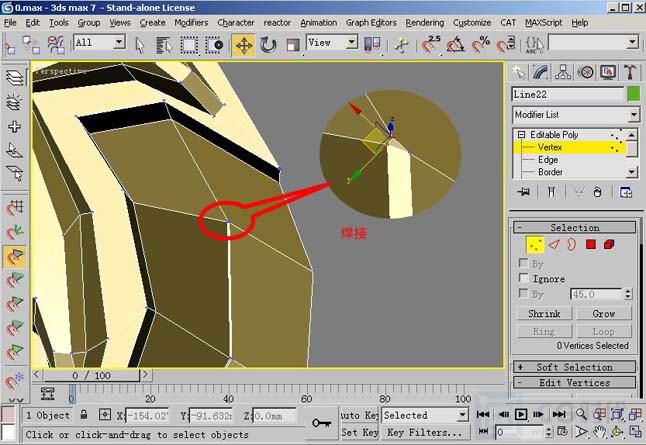Open the Rendering menu
Viewport: 646px width, 445px height.
click(x=425, y=23)
